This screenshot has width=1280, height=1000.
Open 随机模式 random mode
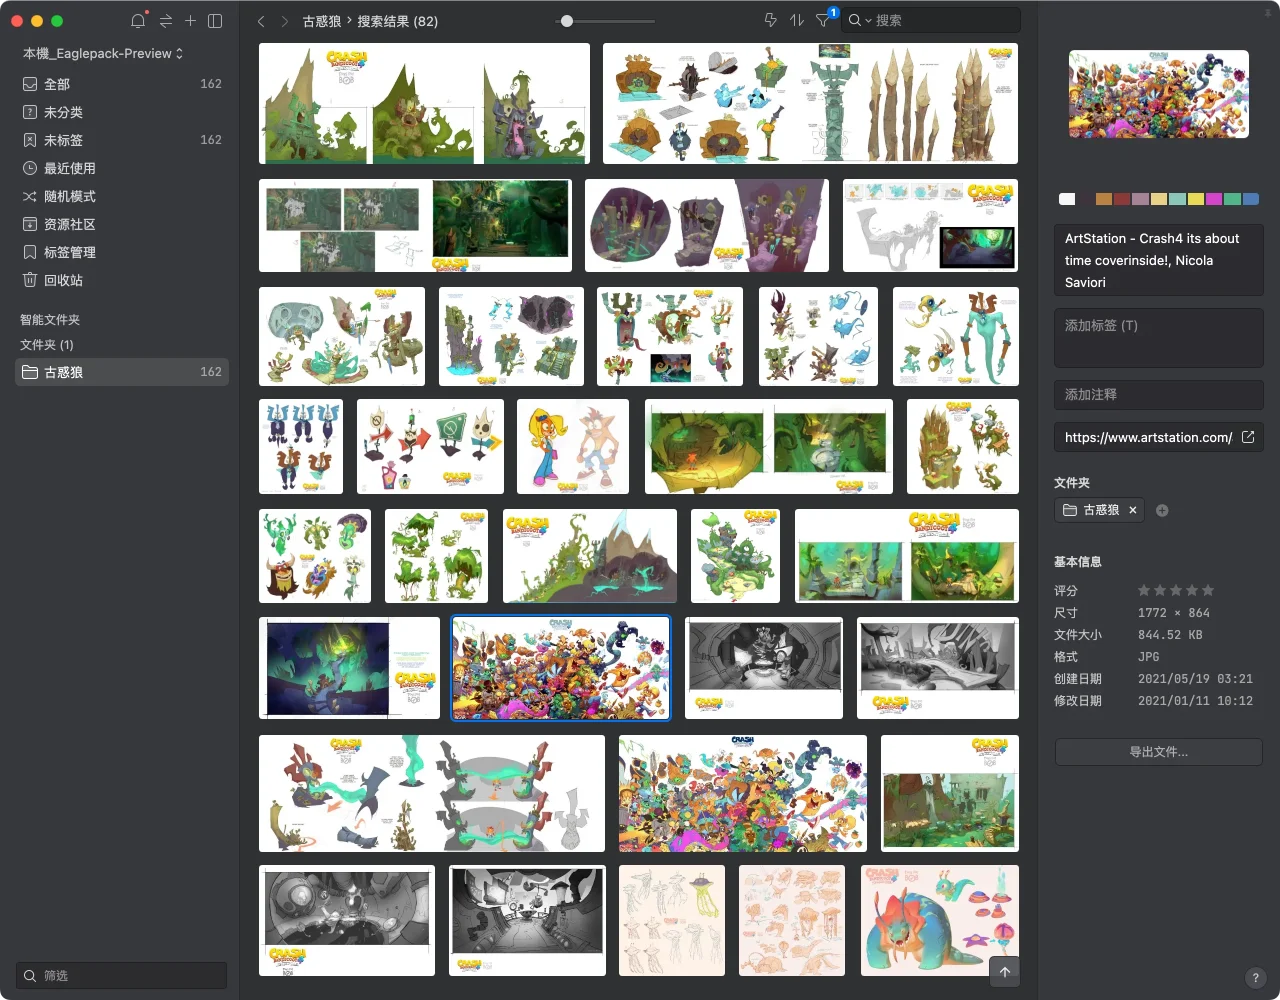(x=121, y=196)
